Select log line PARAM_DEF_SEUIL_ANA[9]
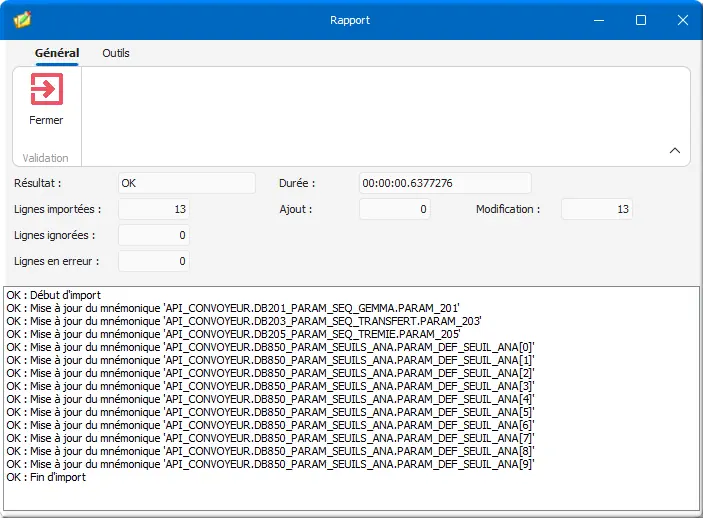The width and height of the screenshot is (703, 518). (x=270, y=464)
